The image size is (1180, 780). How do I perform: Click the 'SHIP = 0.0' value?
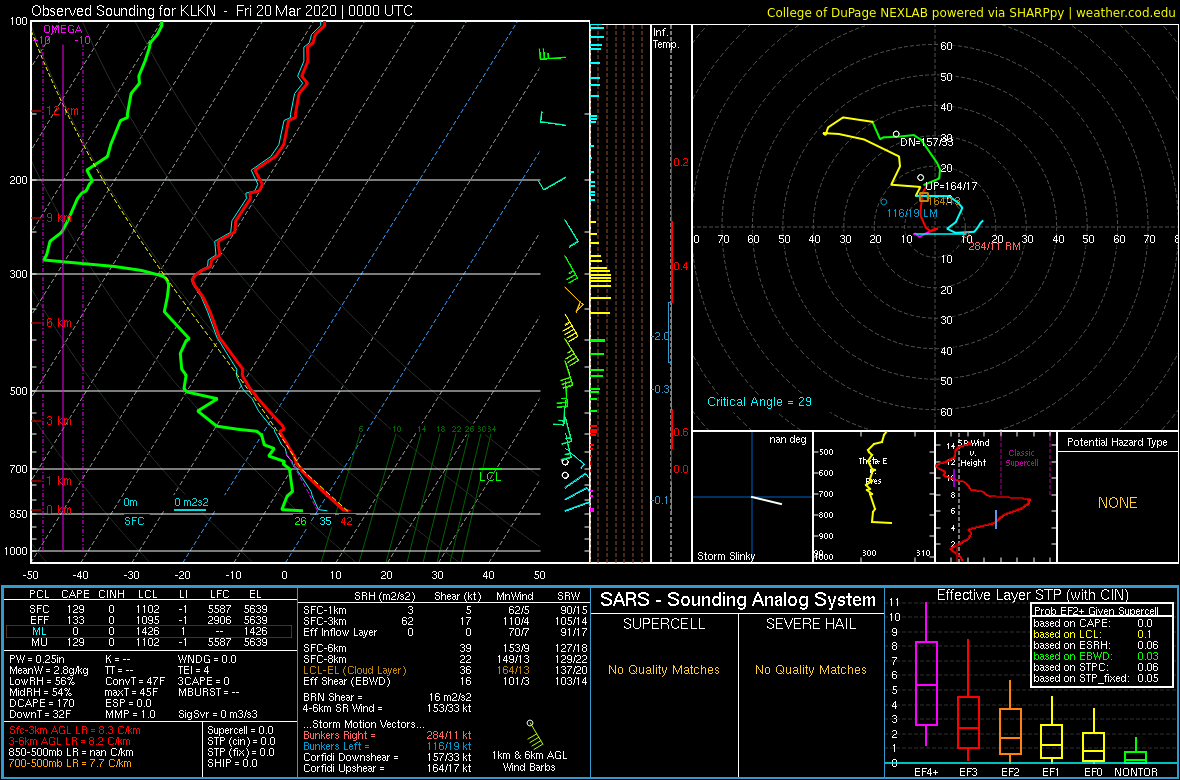pyautogui.click(x=233, y=763)
